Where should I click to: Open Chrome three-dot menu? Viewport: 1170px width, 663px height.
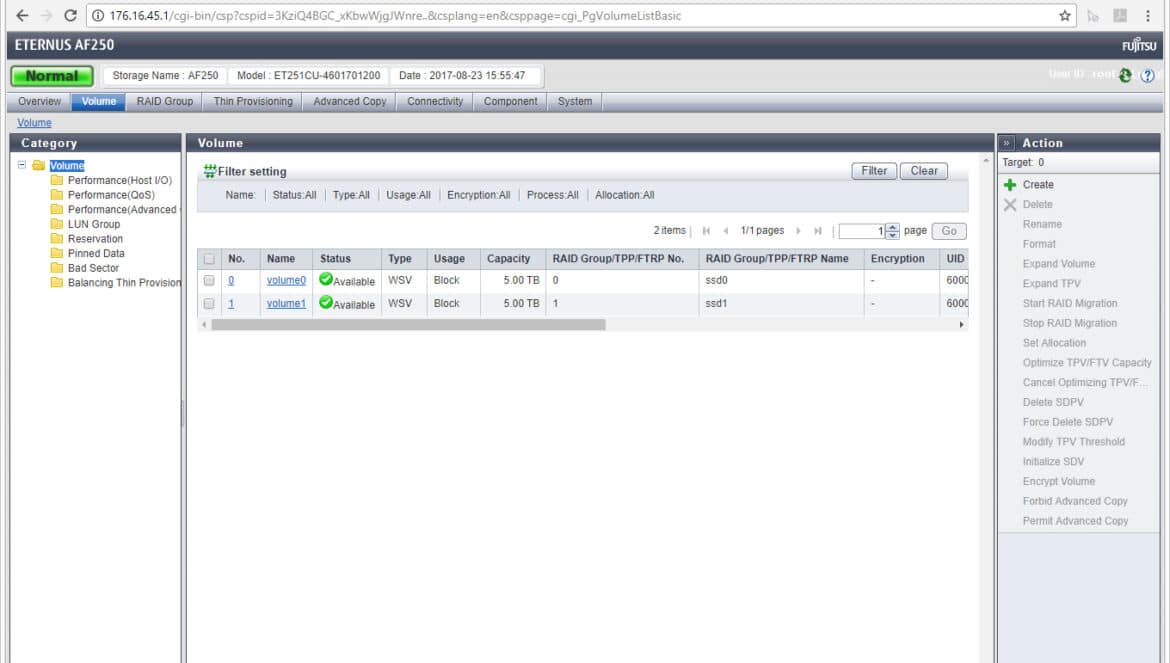click(x=1148, y=16)
